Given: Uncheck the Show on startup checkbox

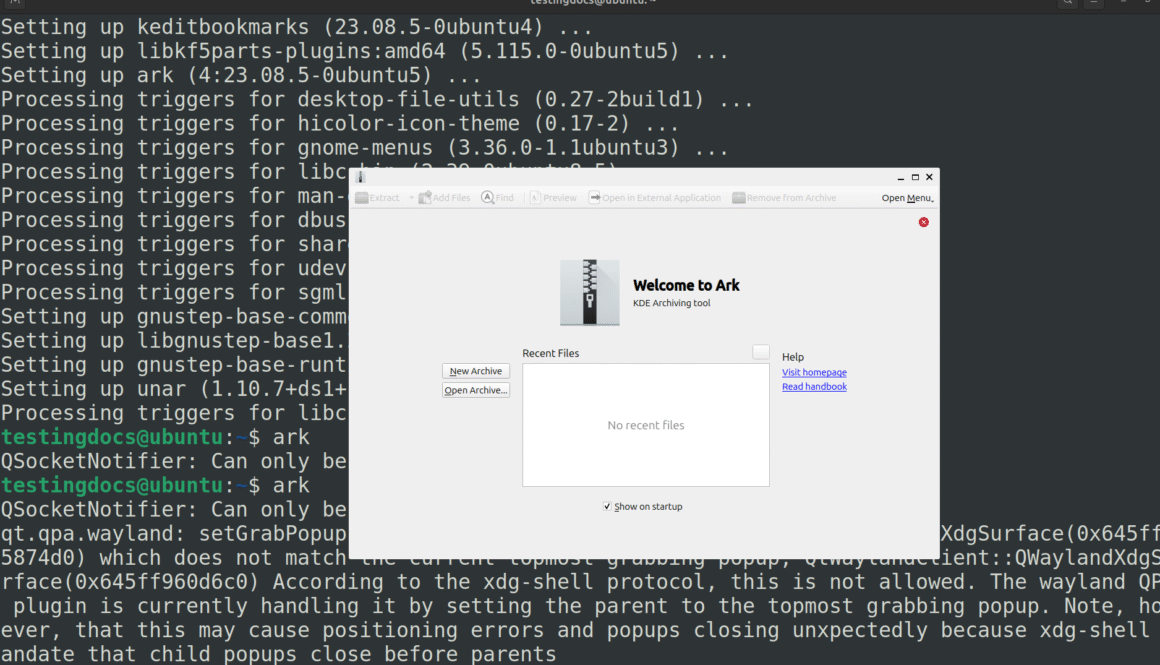Looking at the screenshot, I should coord(607,507).
